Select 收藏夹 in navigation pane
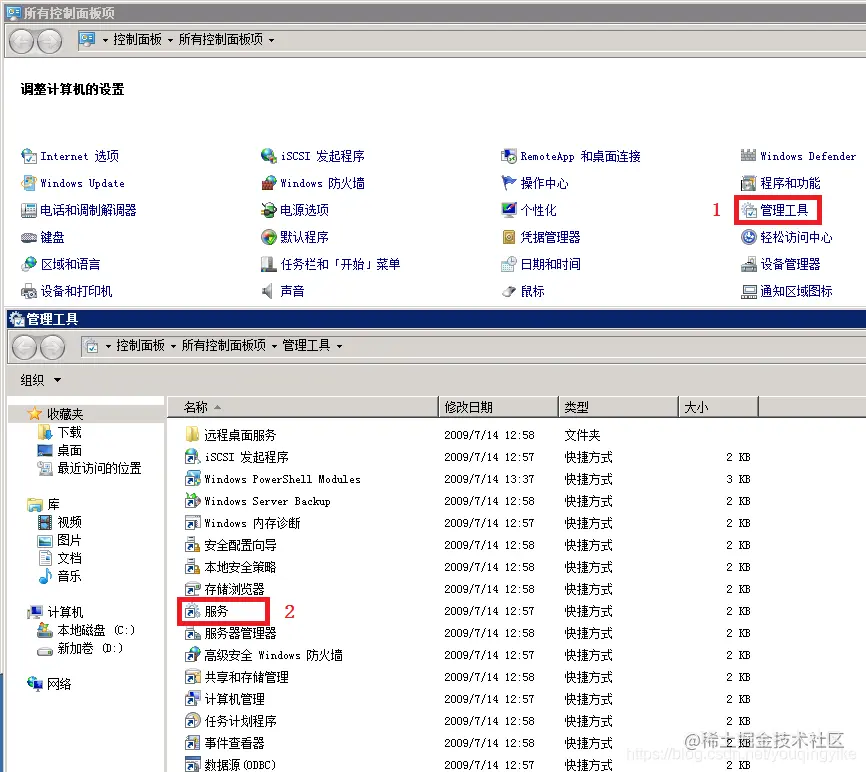This screenshot has width=866, height=772. pos(65,414)
